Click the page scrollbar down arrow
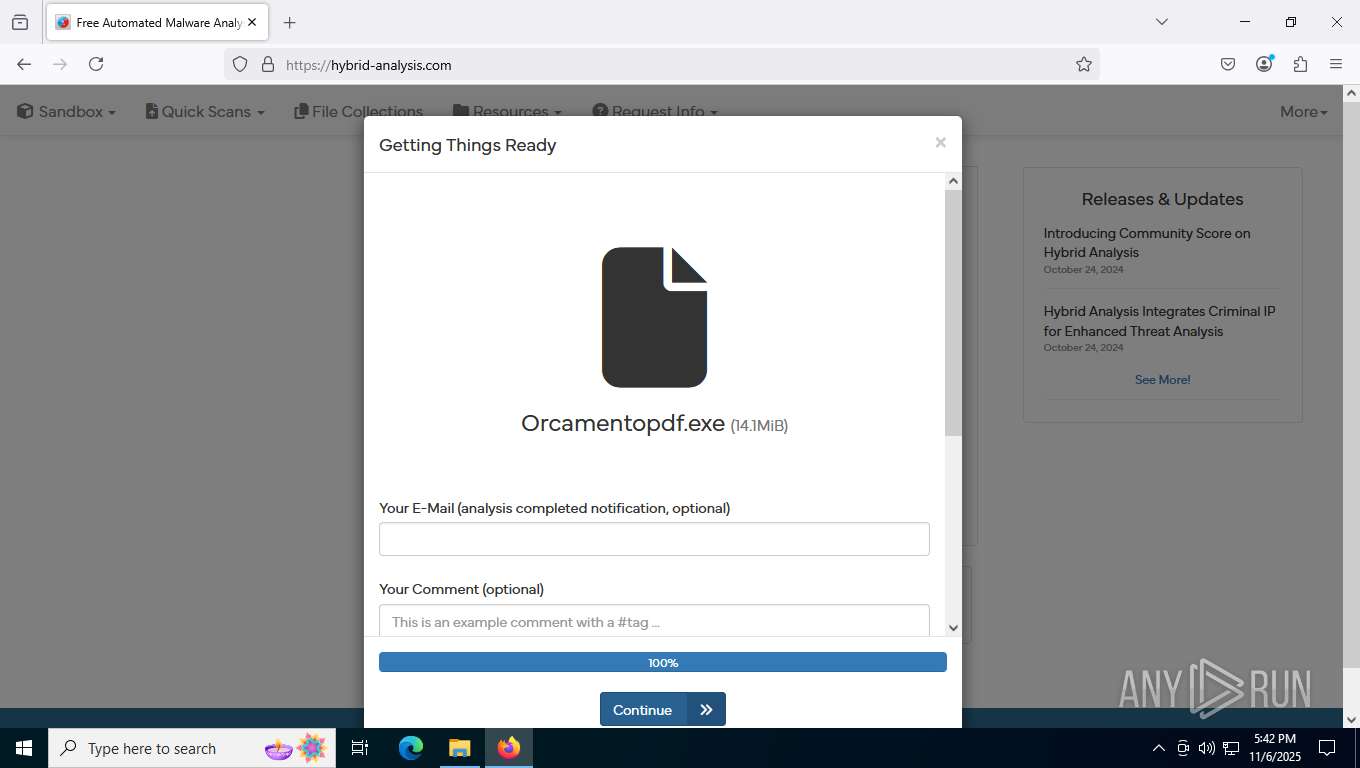Screen dimensions: 1360x768 (1351, 719)
